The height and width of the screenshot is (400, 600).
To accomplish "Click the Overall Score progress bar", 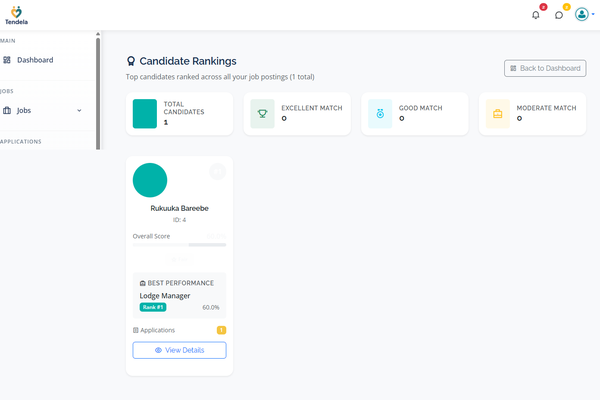I will pyautogui.click(x=179, y=244).
